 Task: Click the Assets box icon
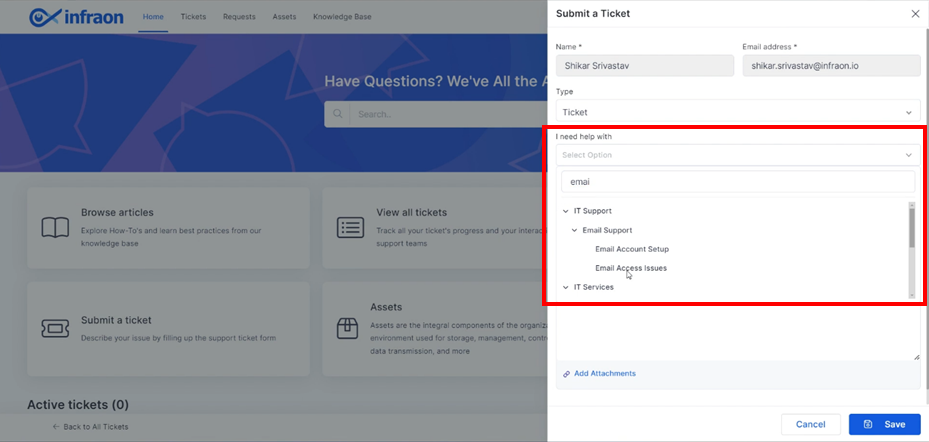point(347,328)
